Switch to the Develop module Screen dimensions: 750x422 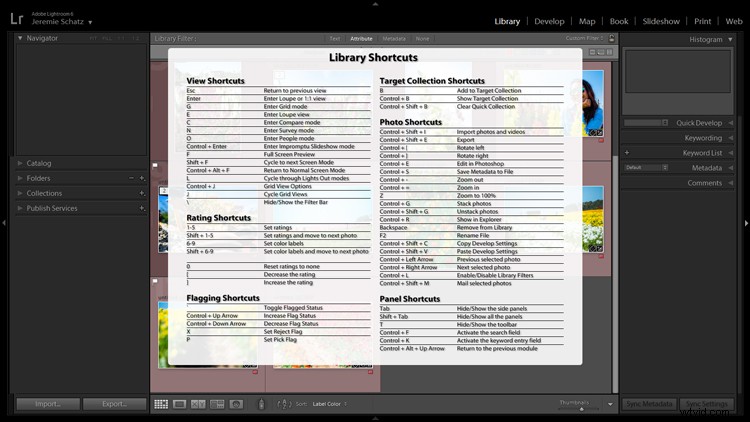pos(549,21)
